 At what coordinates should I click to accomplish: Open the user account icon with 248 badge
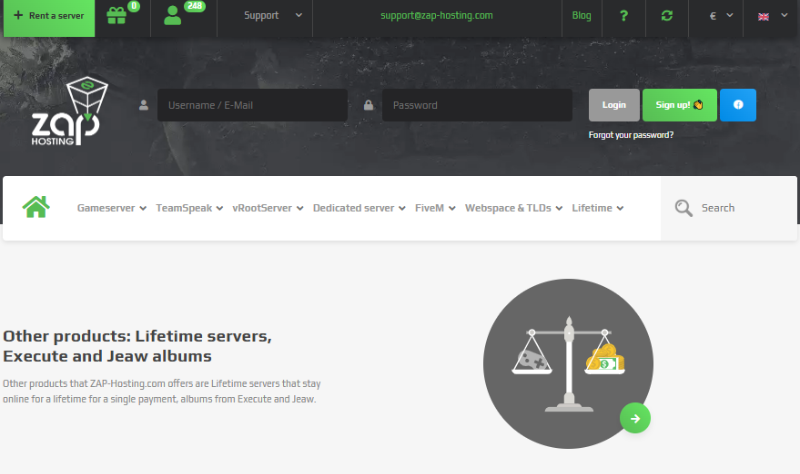[172, 15]
